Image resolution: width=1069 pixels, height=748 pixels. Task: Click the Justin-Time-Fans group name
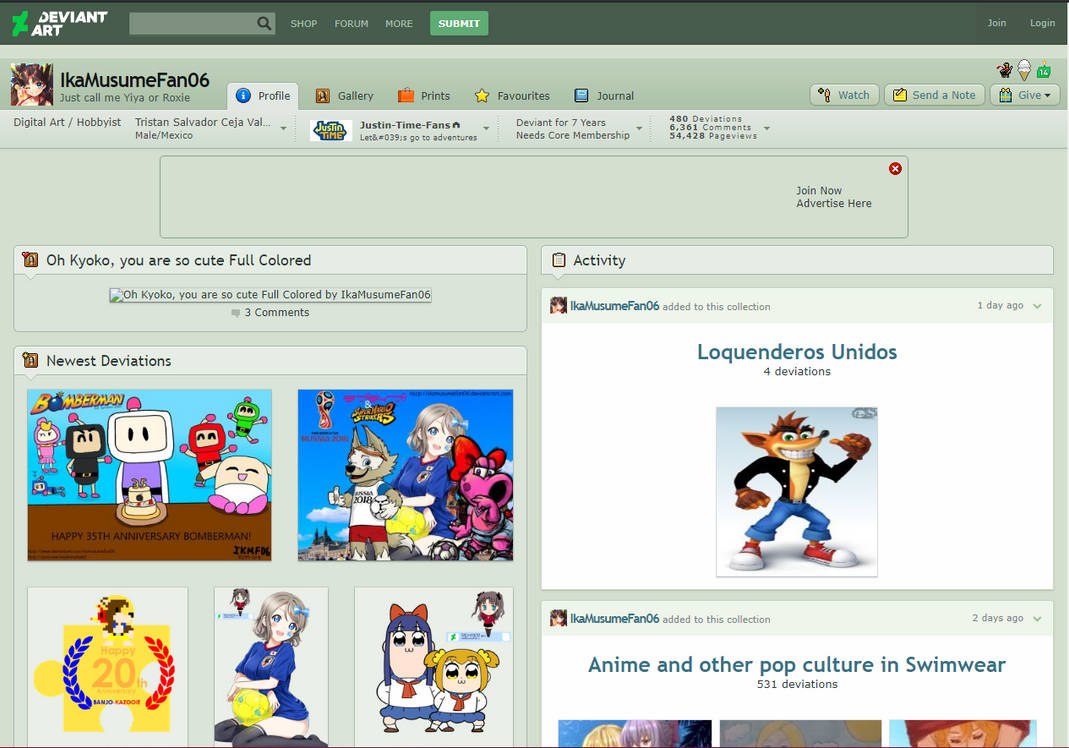click(x=405, y=125)
